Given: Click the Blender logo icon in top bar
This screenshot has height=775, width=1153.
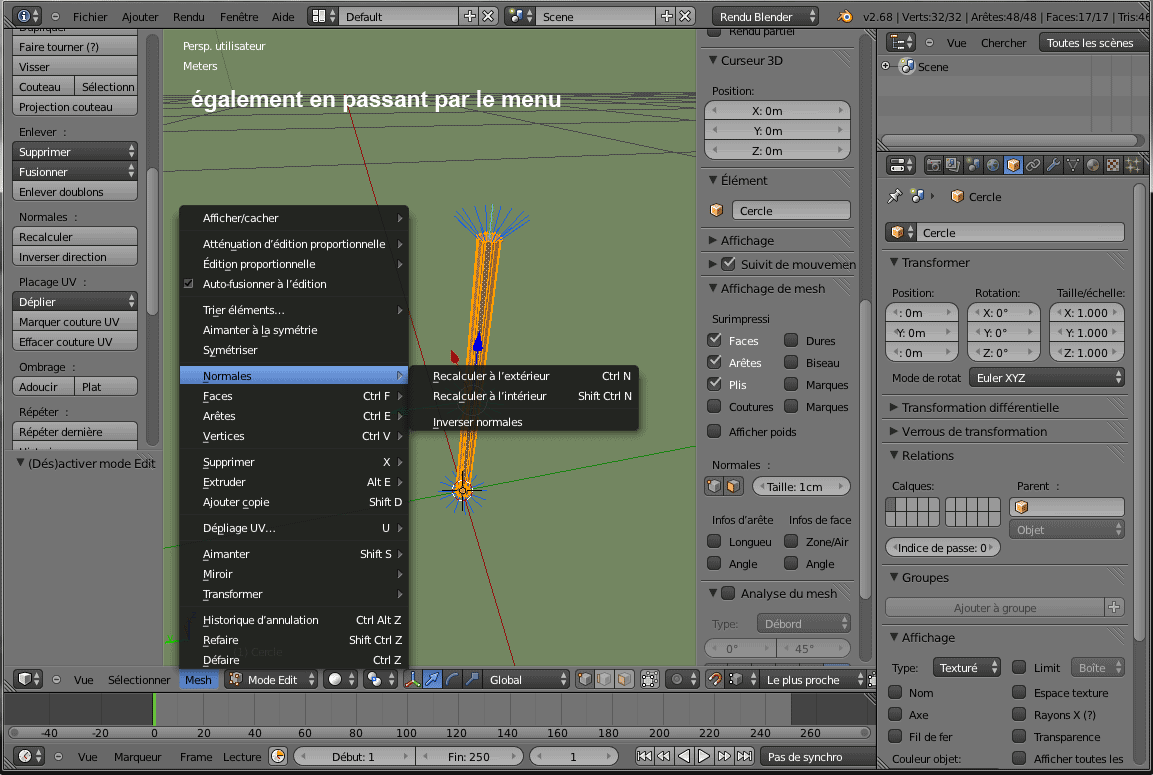Looking at the screenshot, I should tap(845, 16).
